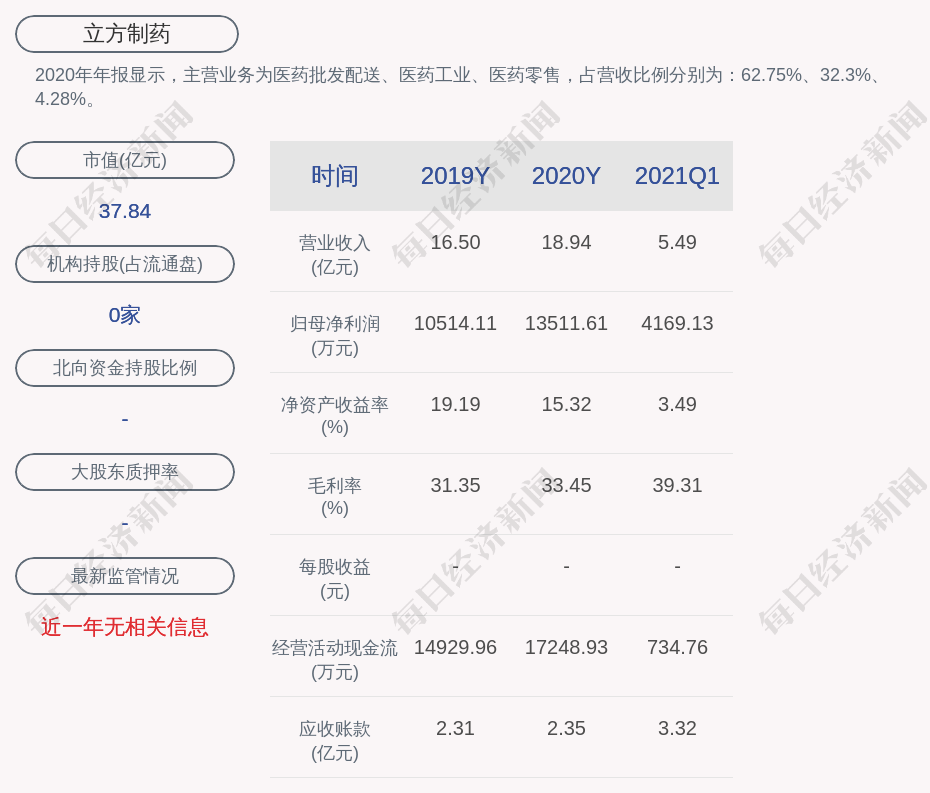Click the 毛利率 (%) row label
Viewport: 930px width, 793px height.
point(335,497)
